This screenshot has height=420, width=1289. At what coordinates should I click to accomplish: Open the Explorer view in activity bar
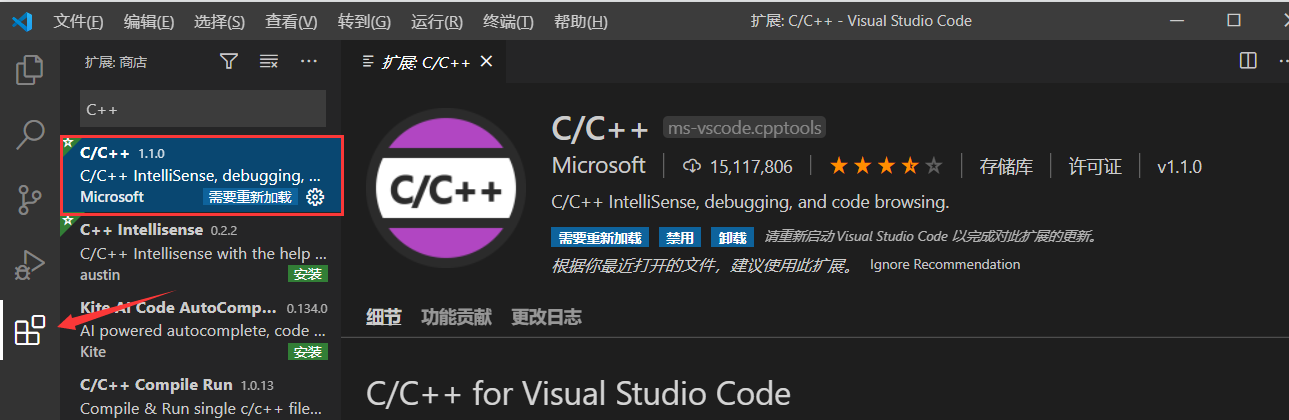click(30, 70)
